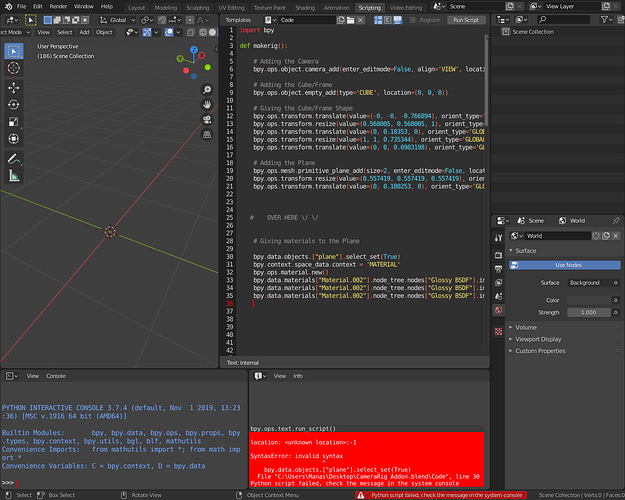Switch perspective/orthographic with grid icon

pyautogui.click(x=207, y=135)
